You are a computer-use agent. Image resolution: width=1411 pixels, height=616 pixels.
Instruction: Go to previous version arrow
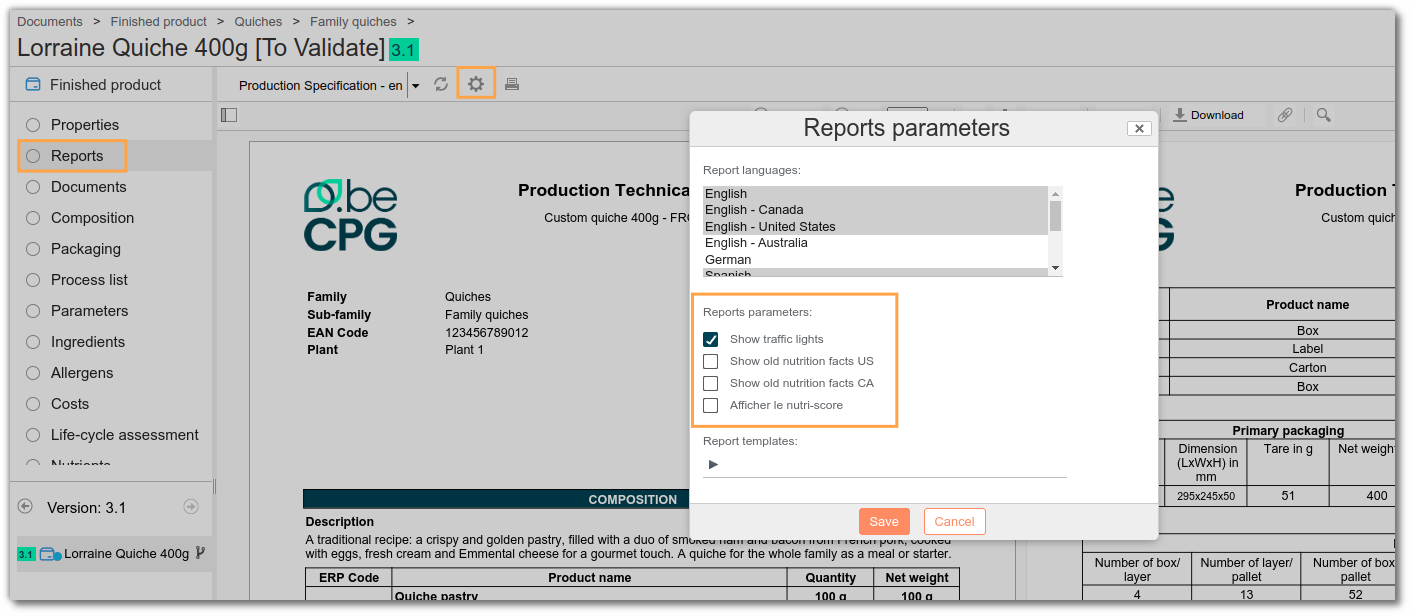click(26, 507)
